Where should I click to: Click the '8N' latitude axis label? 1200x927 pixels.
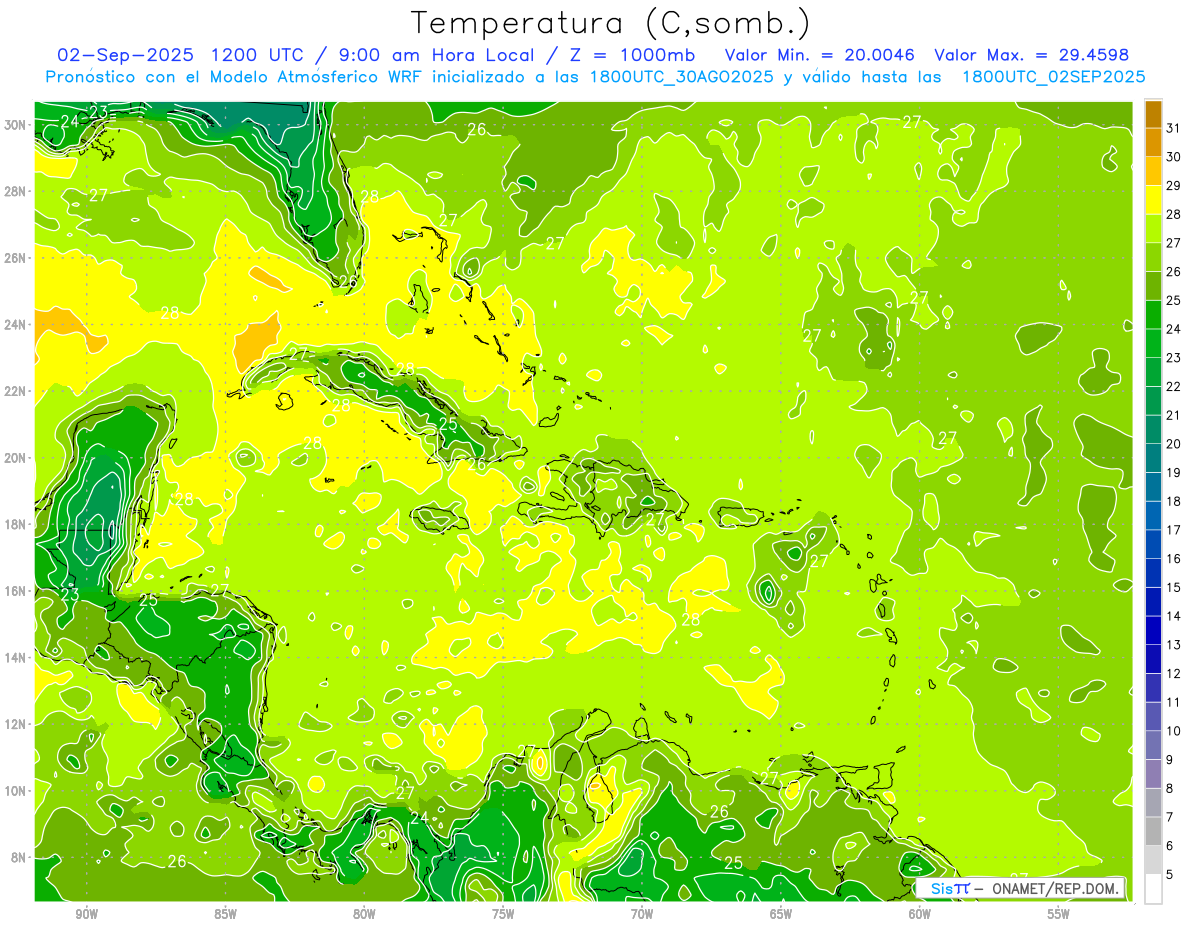coord(20,858)
